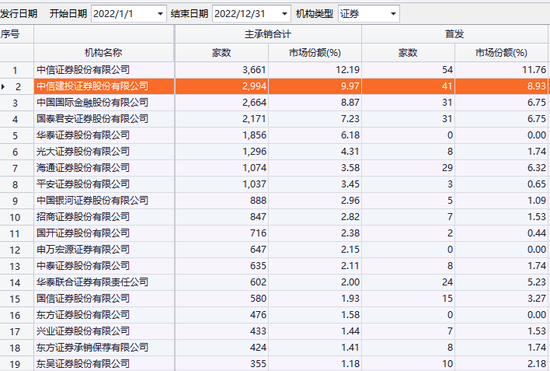Image resolution: width=550 pixels, height=371 pixels.
Task: Click row number 10 in 序号 column
Action: pyautogui.click(x=15, y=217)
